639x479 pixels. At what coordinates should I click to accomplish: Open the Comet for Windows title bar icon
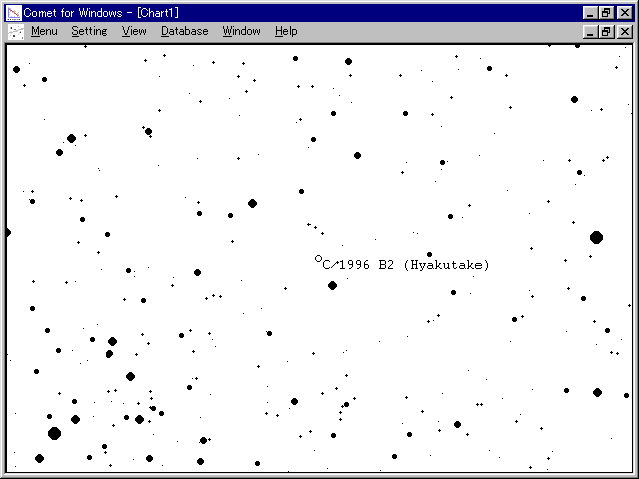(x=14, y=12)
